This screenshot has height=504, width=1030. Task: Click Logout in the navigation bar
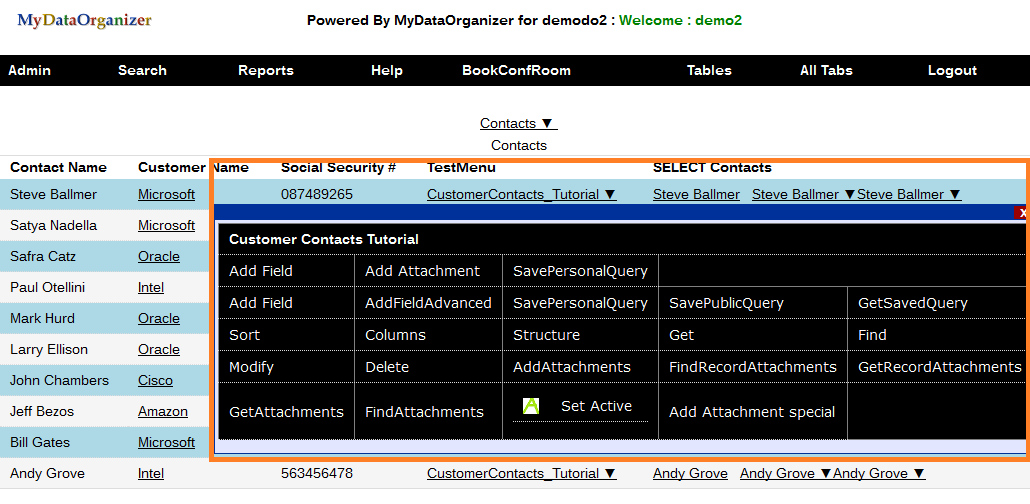click(x=952, y=70)
